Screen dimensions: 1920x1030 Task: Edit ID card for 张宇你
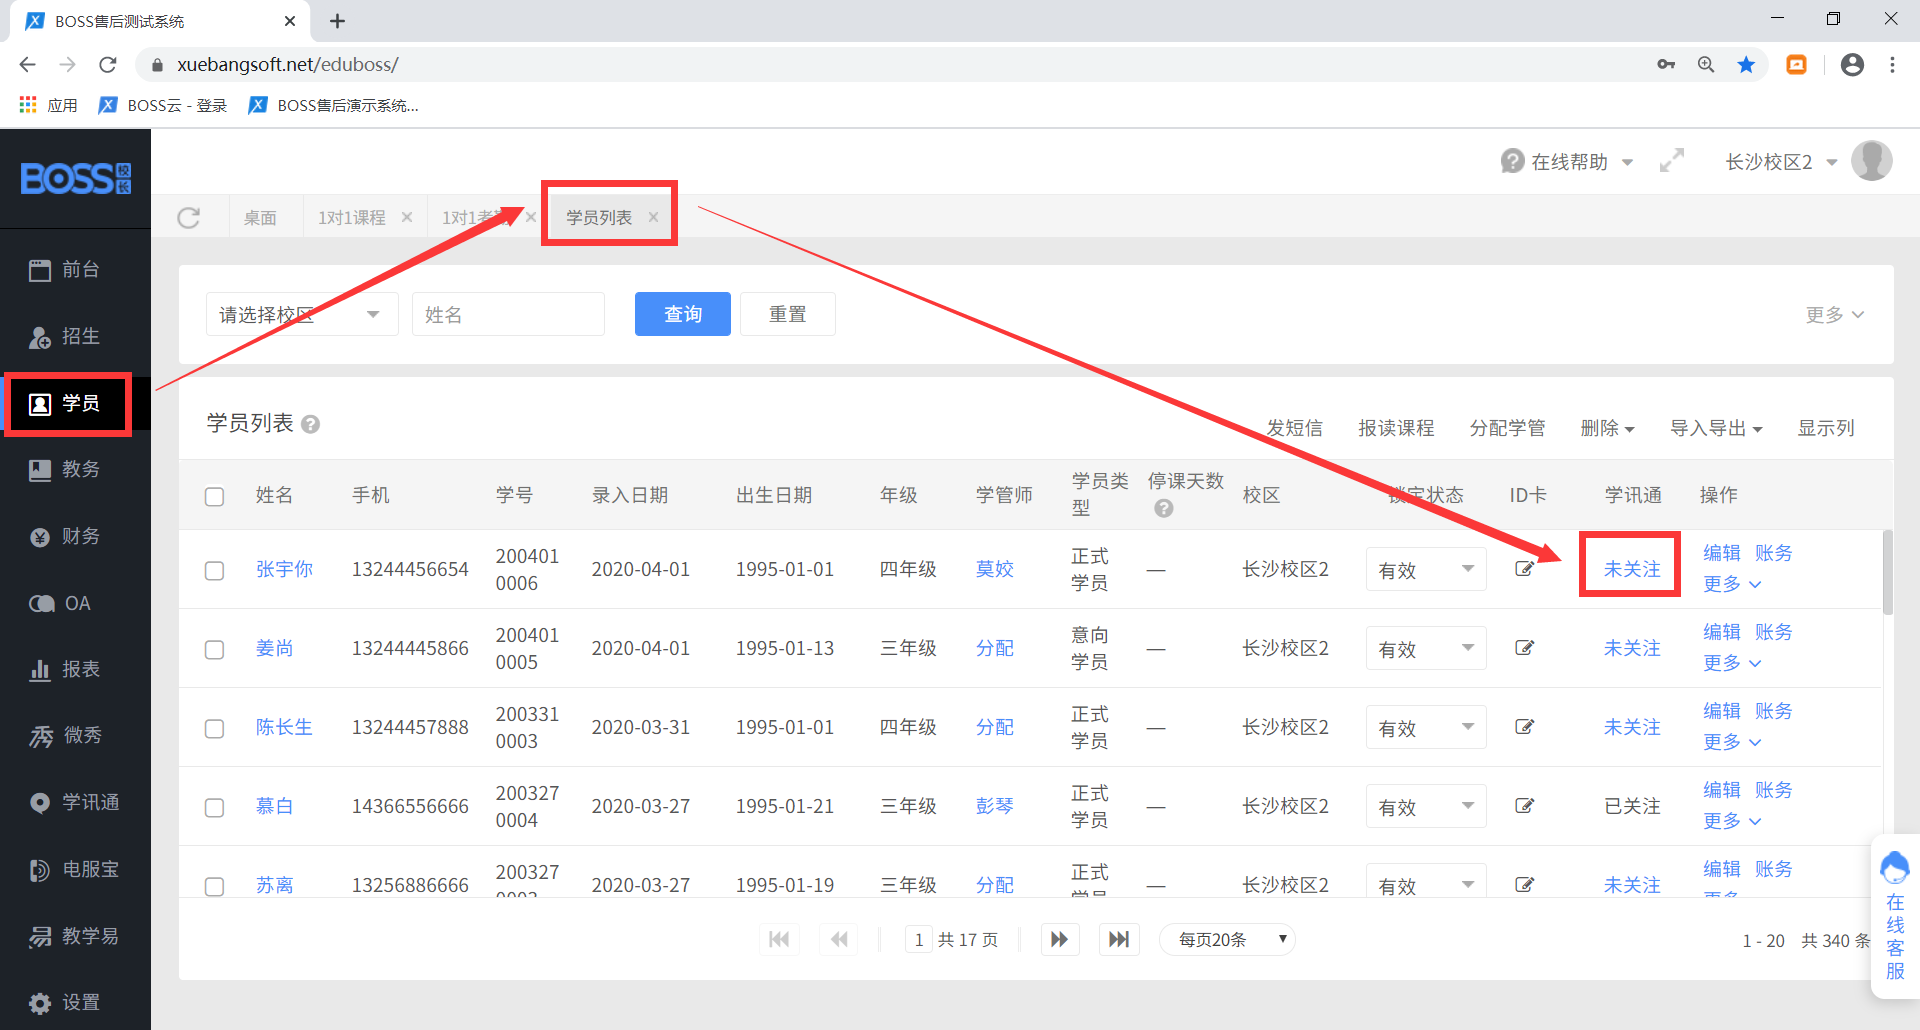tap(1525, 569)
